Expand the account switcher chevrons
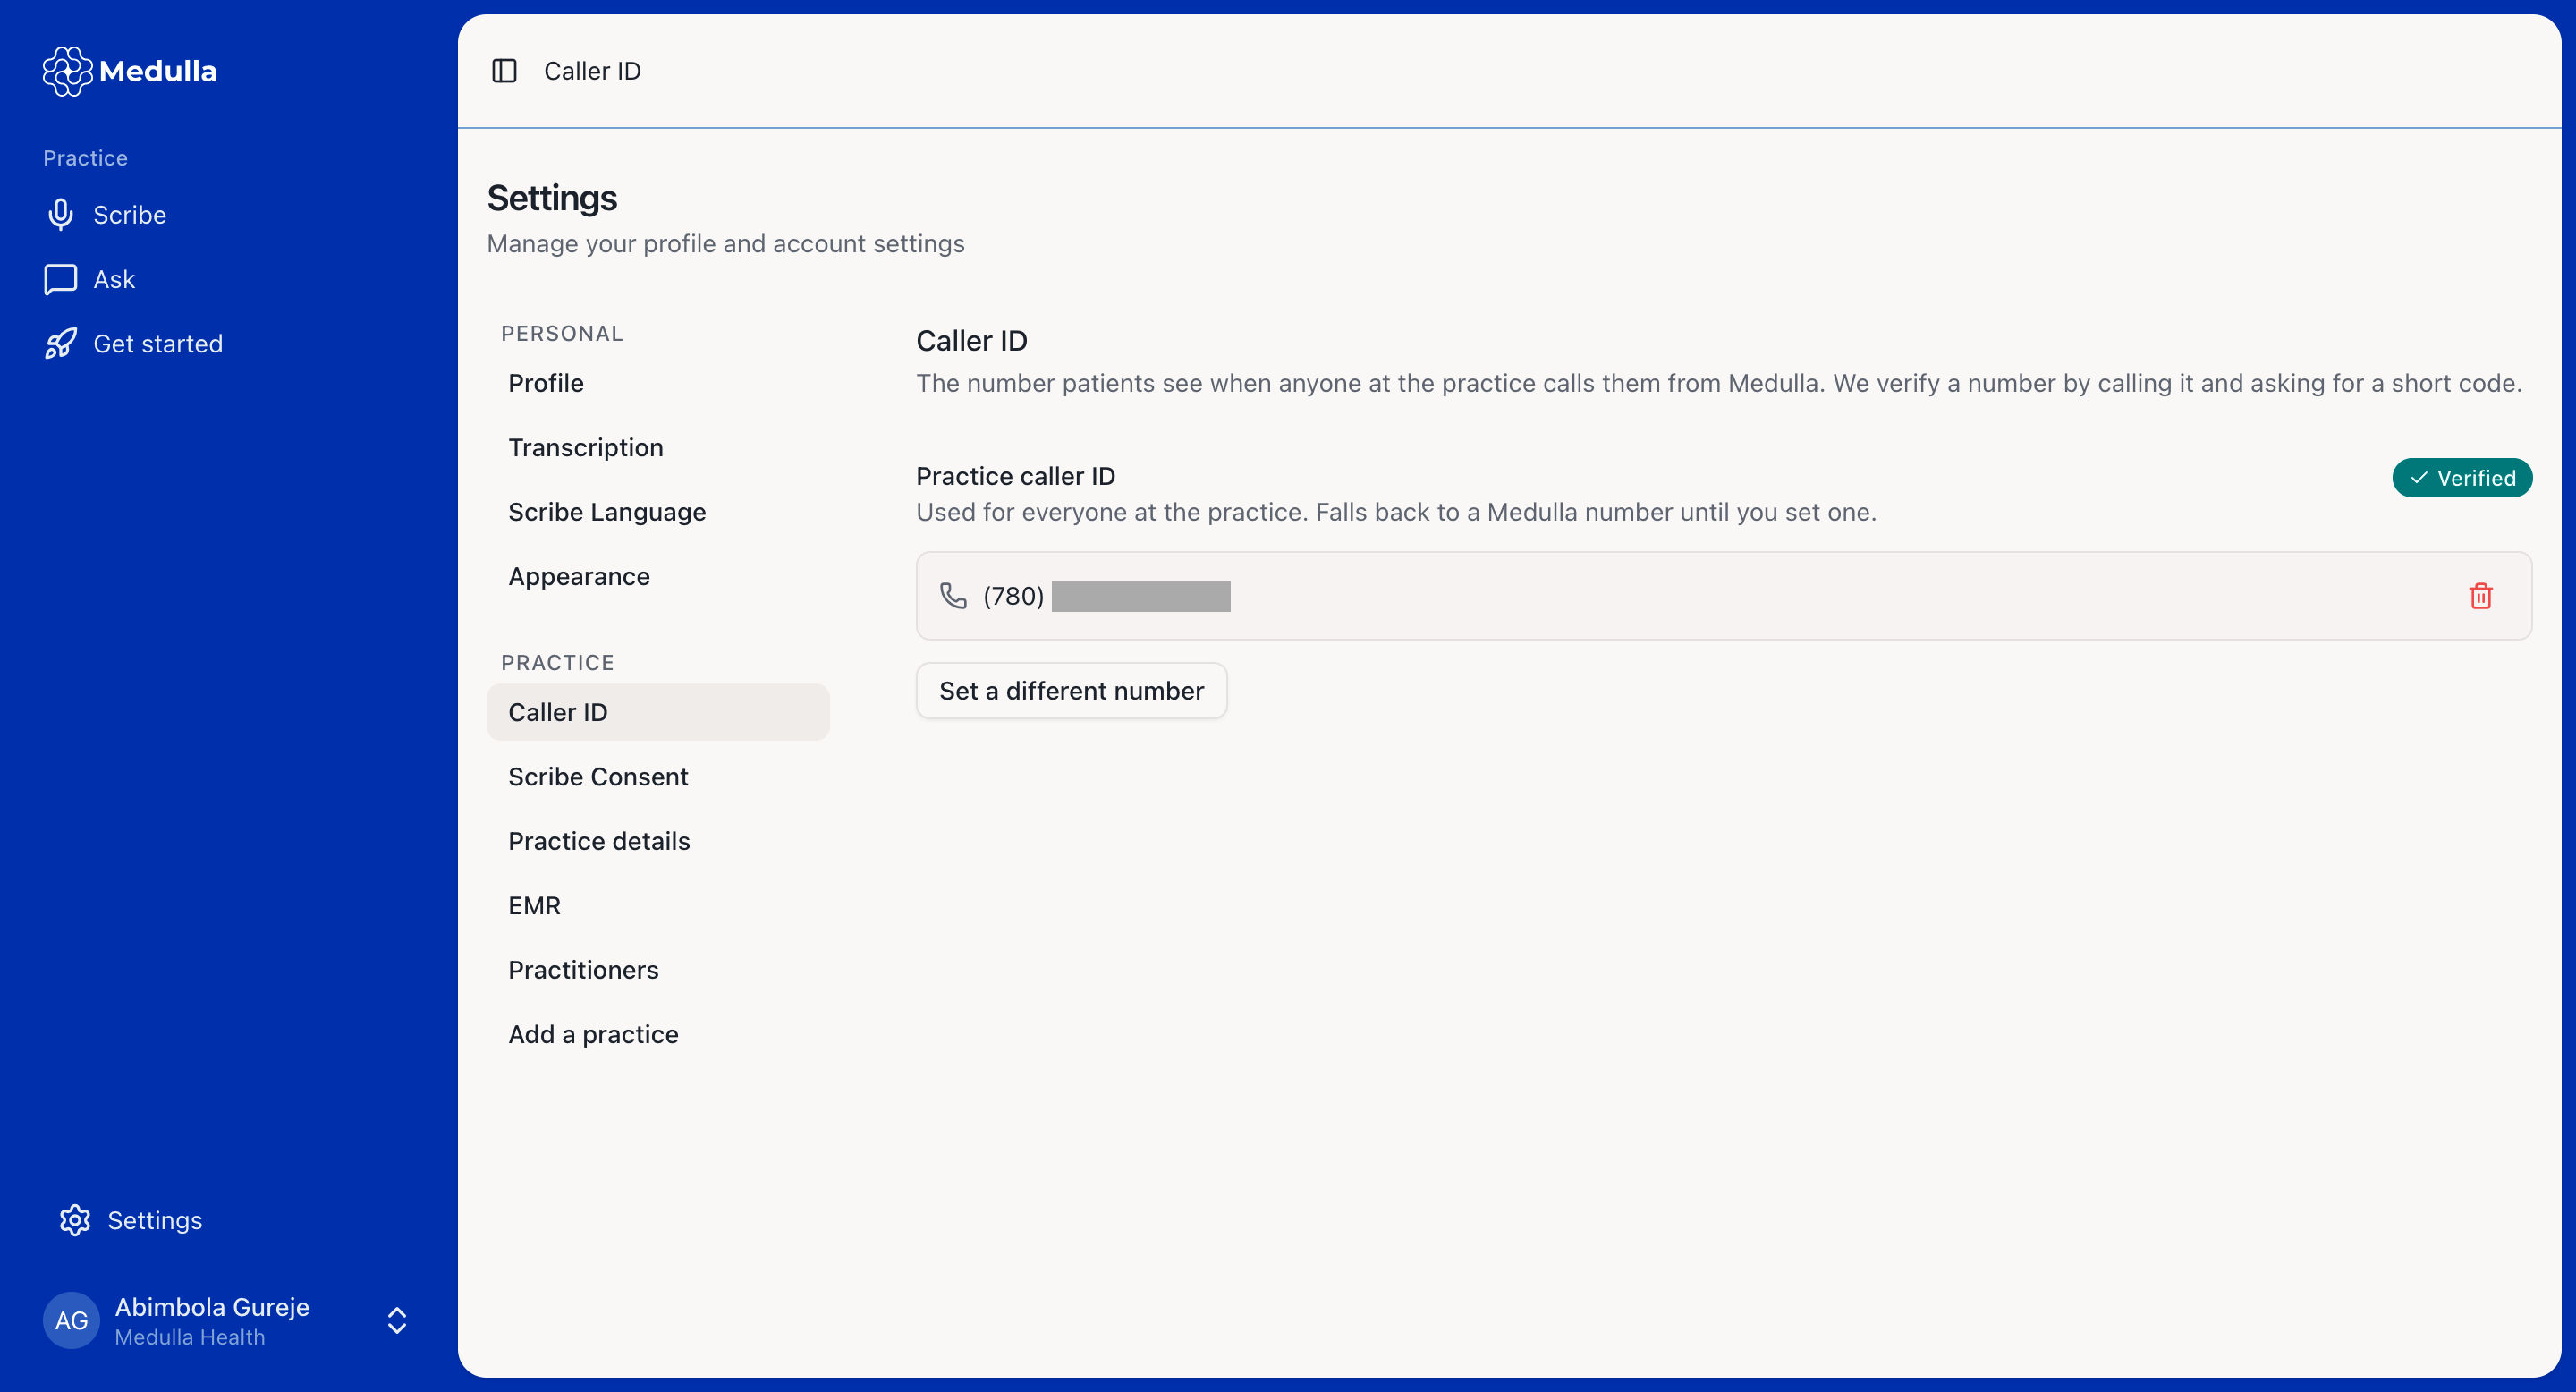 tap(397, 1320)
